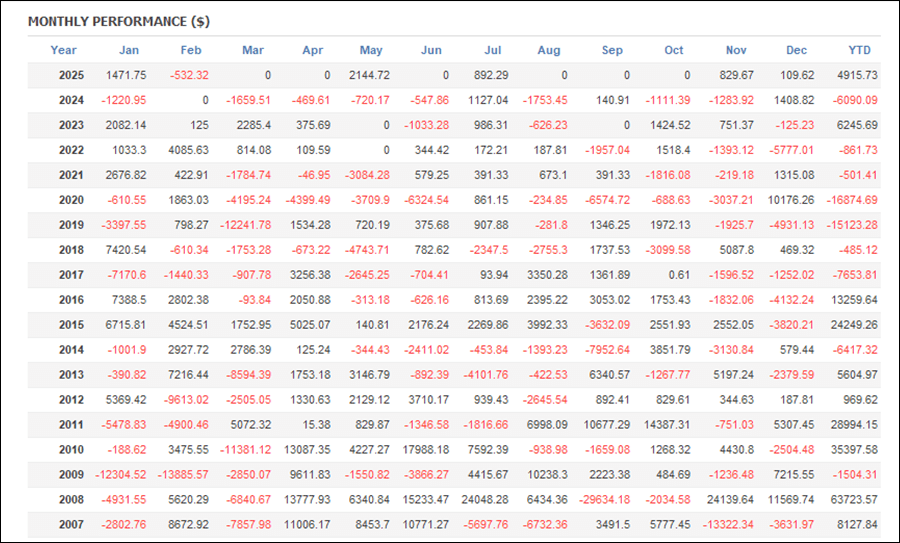Click the Monthly Performance ($) title
This screenshot has height=543, width=900.
(118, 21)
